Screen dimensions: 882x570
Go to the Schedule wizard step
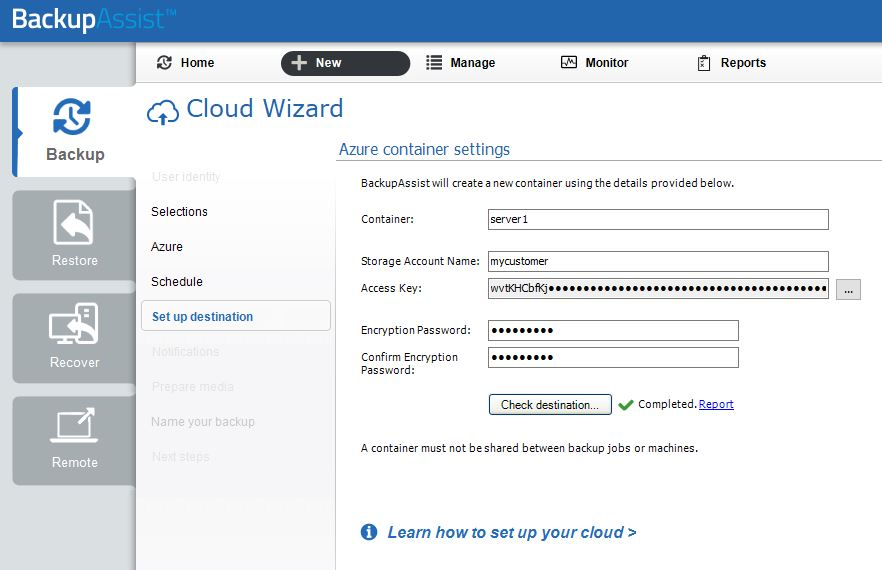(177, 281)
